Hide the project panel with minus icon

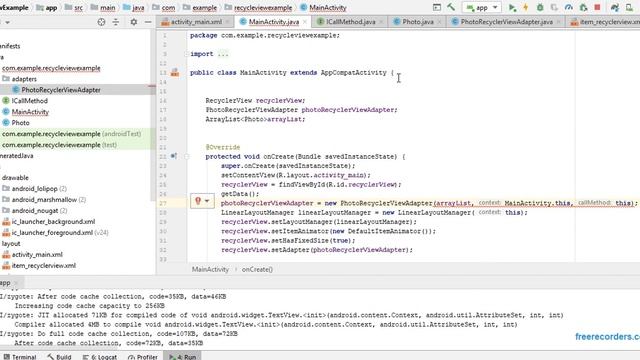click(x=148, y=22)
